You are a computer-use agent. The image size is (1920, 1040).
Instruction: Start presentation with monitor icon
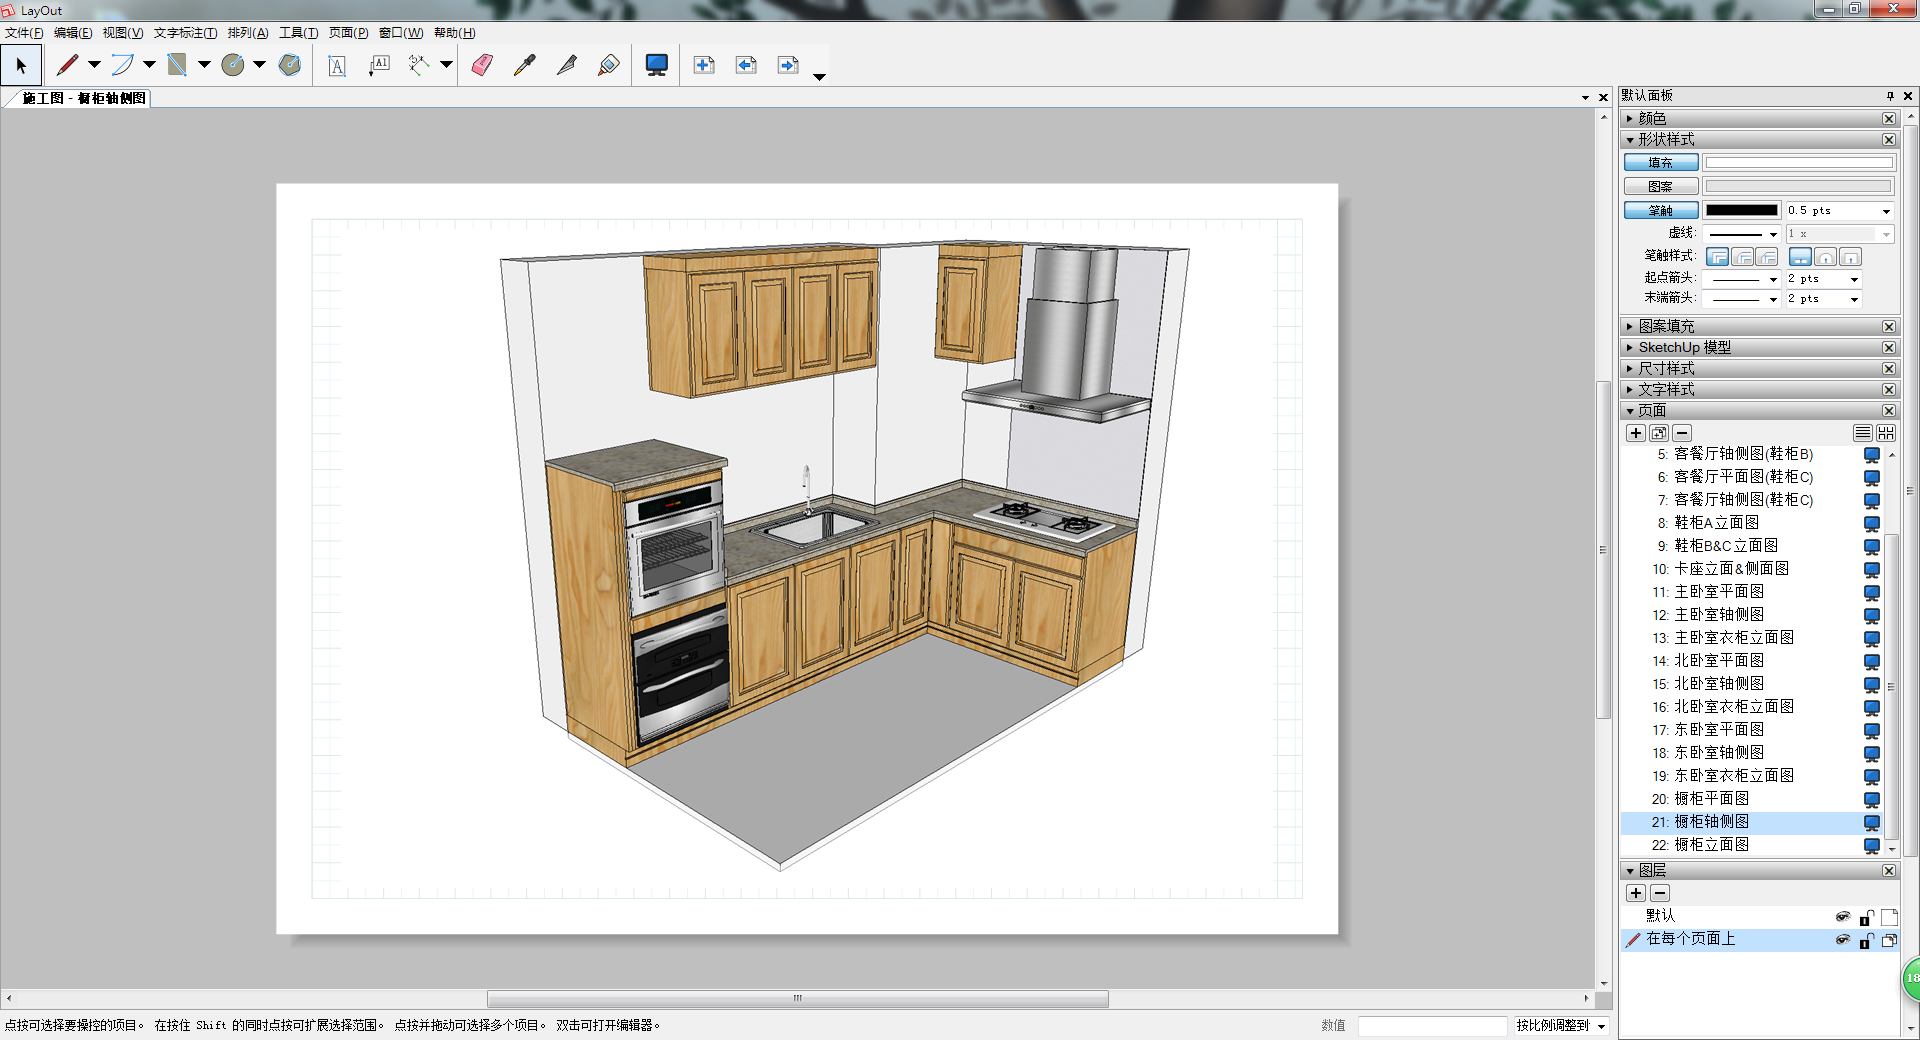tap(656, 66)
